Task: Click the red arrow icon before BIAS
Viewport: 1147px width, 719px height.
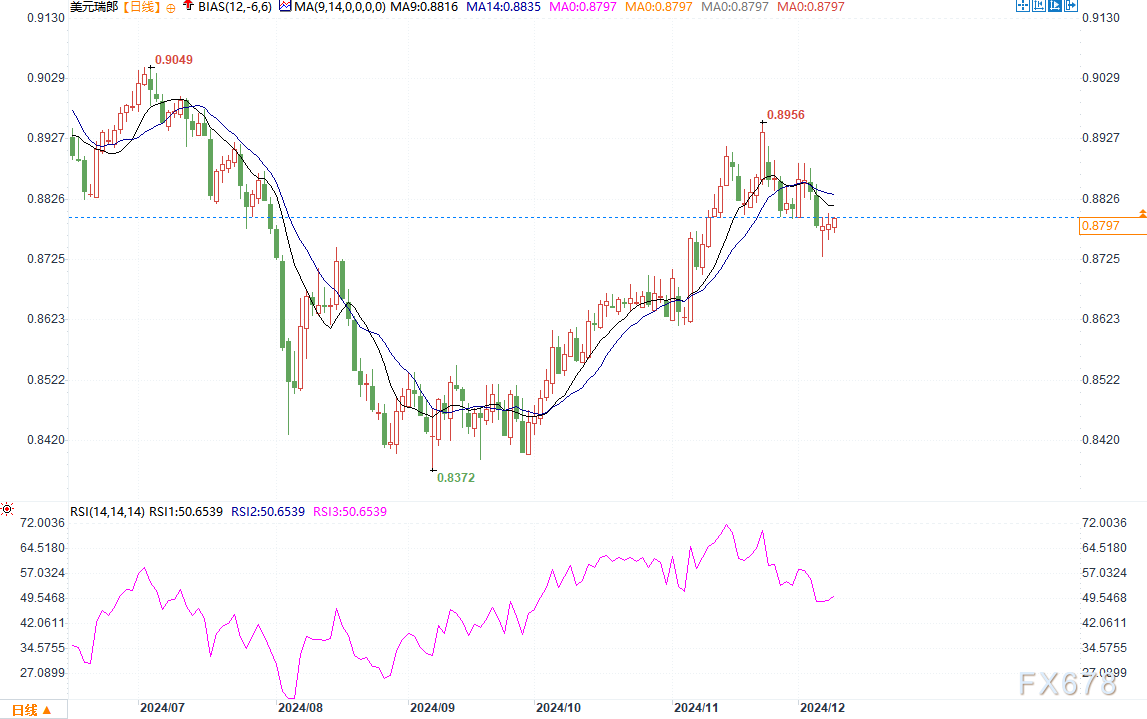Action: 188,7
